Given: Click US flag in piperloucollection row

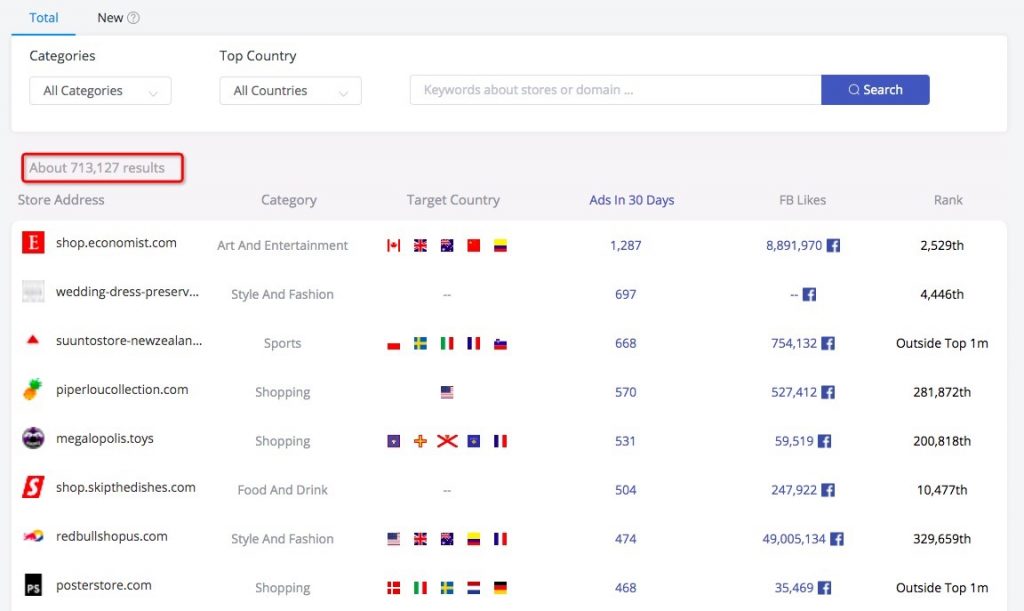Looking at the screenshot, I should click(447, 392).
